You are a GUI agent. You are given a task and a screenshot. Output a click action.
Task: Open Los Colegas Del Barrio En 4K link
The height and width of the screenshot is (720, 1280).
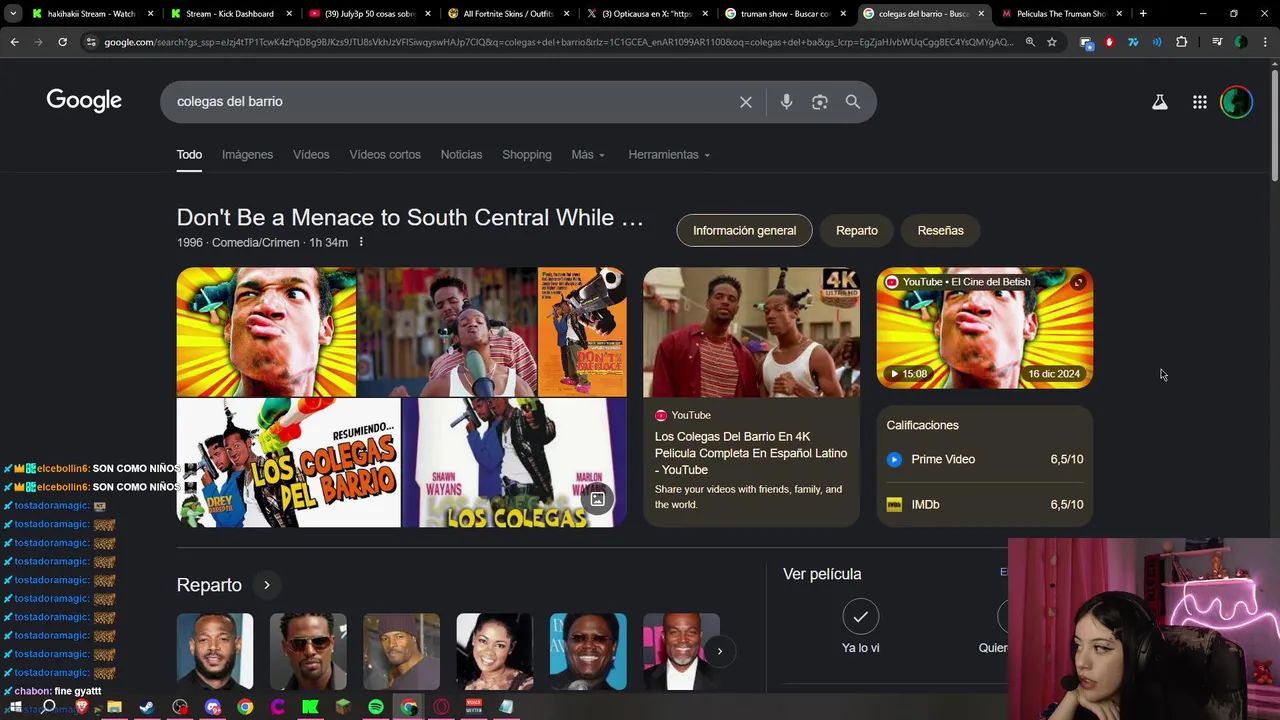(x=751, y=453)
